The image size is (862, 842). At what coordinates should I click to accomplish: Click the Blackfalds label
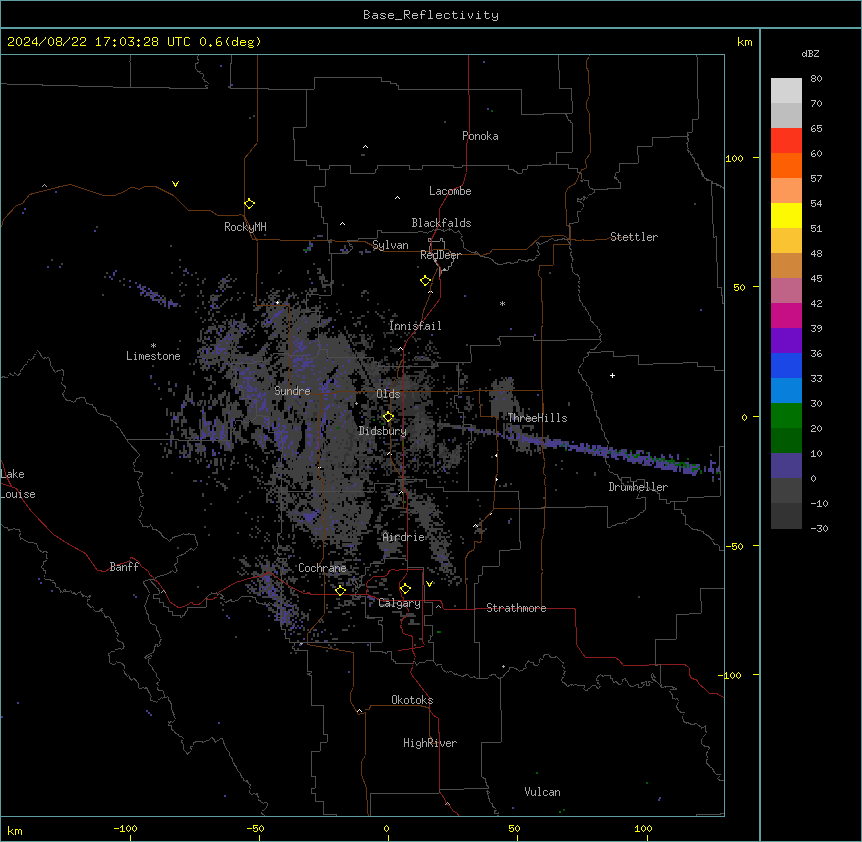pyautogui.click(x=441, y=223)
